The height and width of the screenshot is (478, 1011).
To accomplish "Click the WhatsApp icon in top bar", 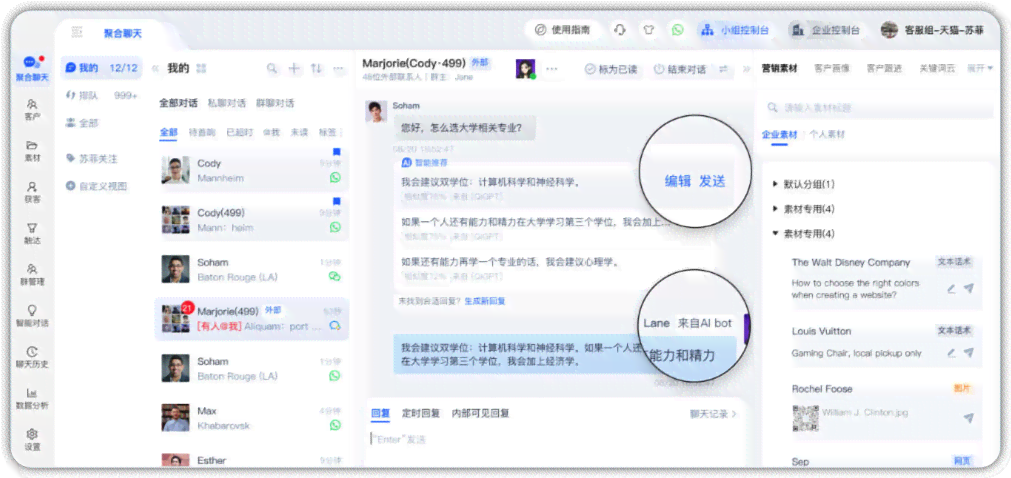I will coord(677,30).
